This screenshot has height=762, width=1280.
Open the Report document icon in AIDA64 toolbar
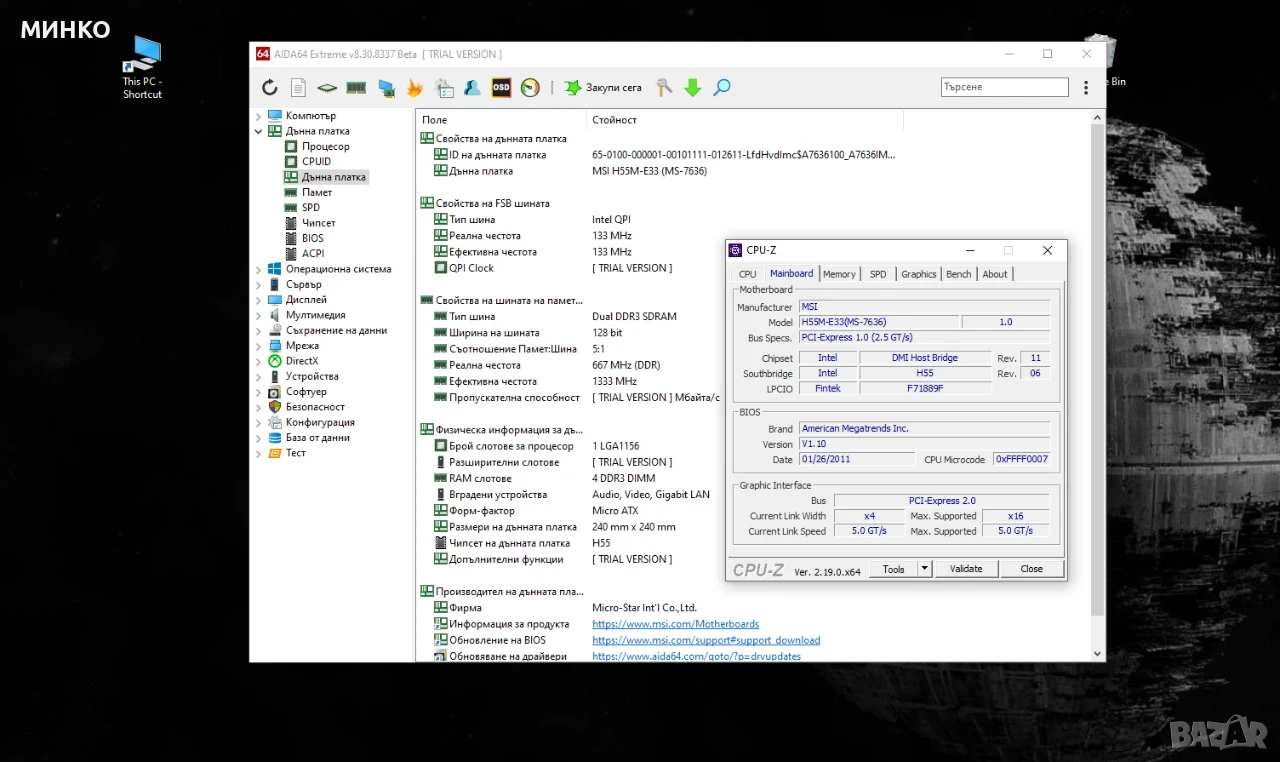pyautogui.click(x=298, y=88)
